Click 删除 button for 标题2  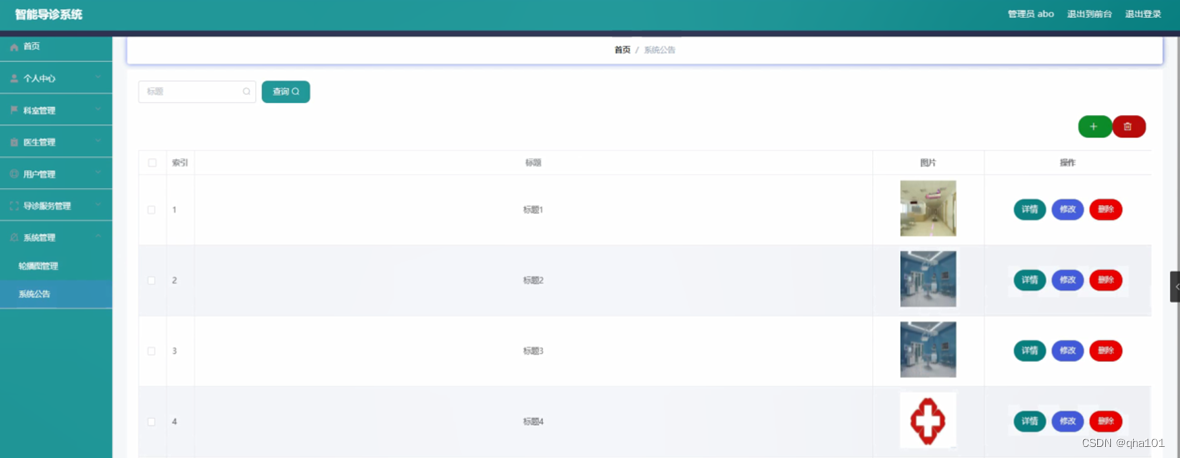[x=1105, y=281]
